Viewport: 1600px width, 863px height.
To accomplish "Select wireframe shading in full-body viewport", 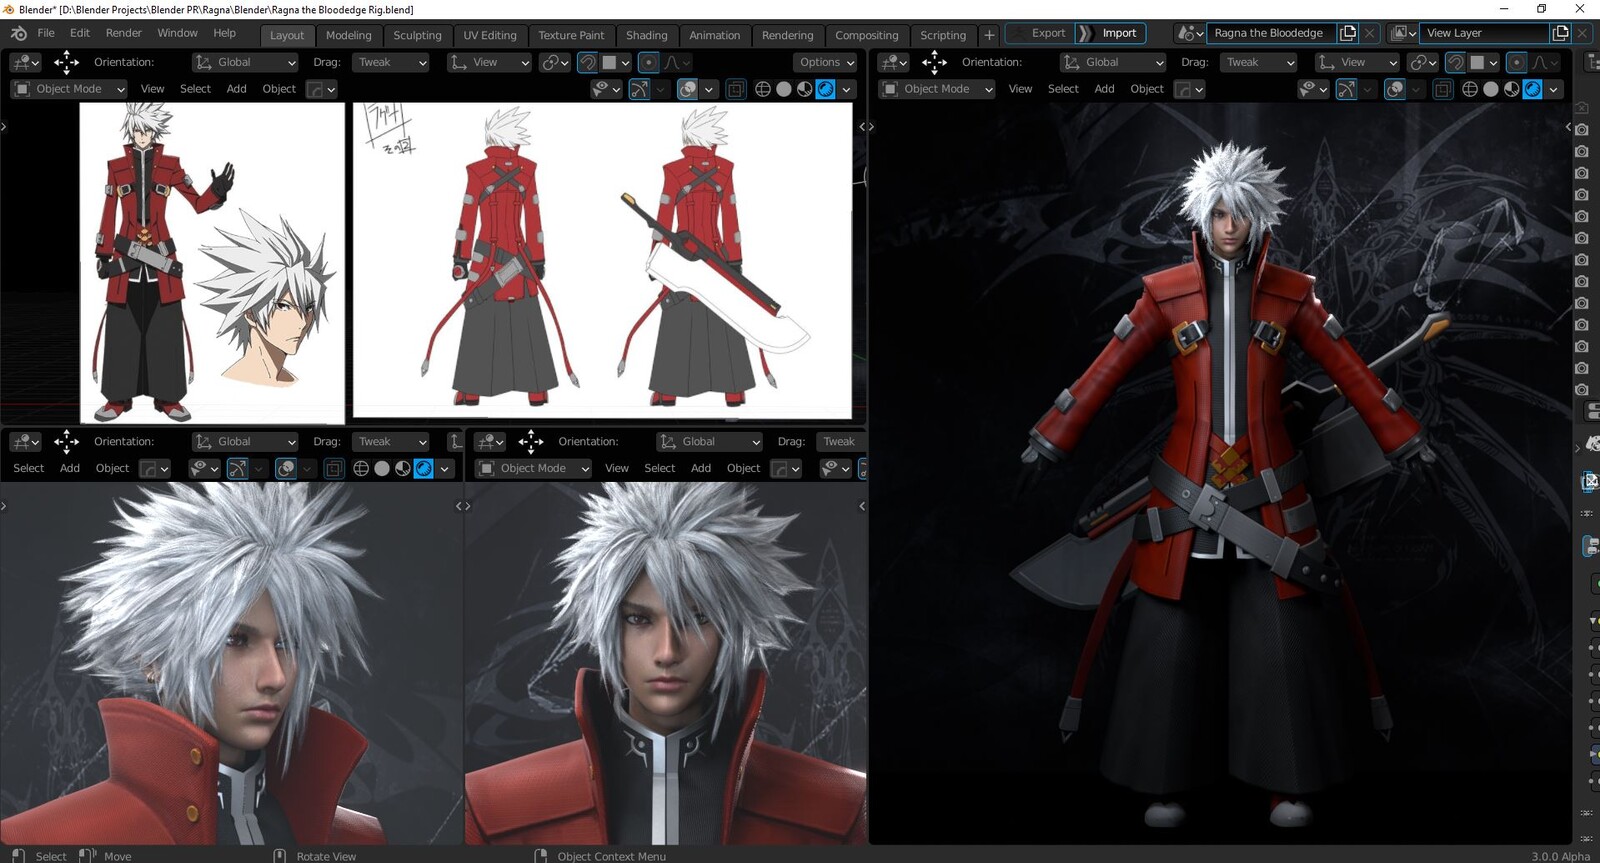I will coord(1470,89).
